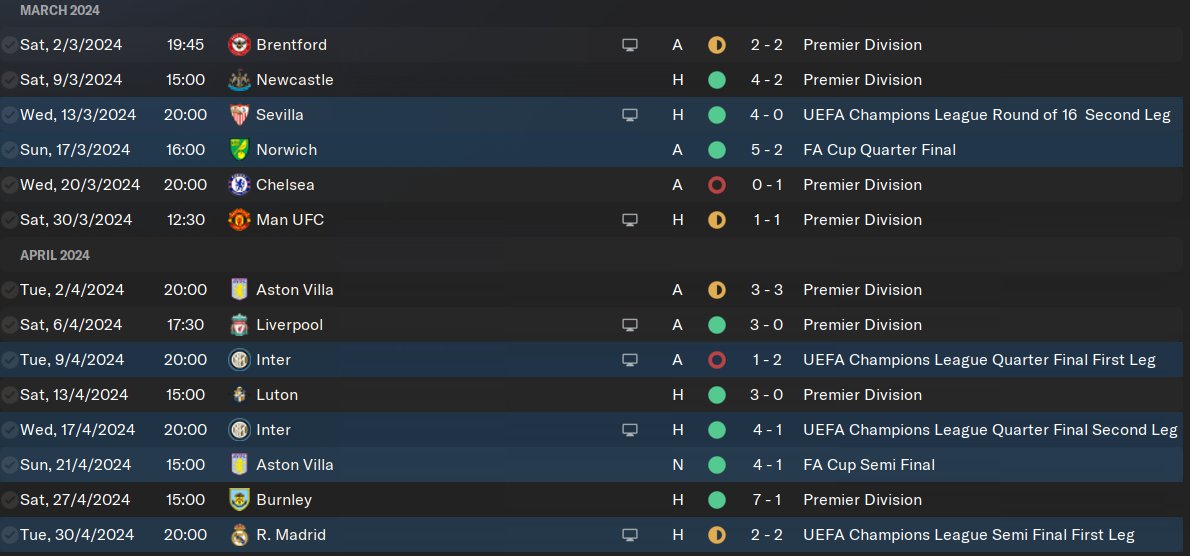The width and height of the screenshot is (1190, 556).
Task: Select the UEFA Champions League Semi Final First Leg
Action: click(x=969, y=535)
